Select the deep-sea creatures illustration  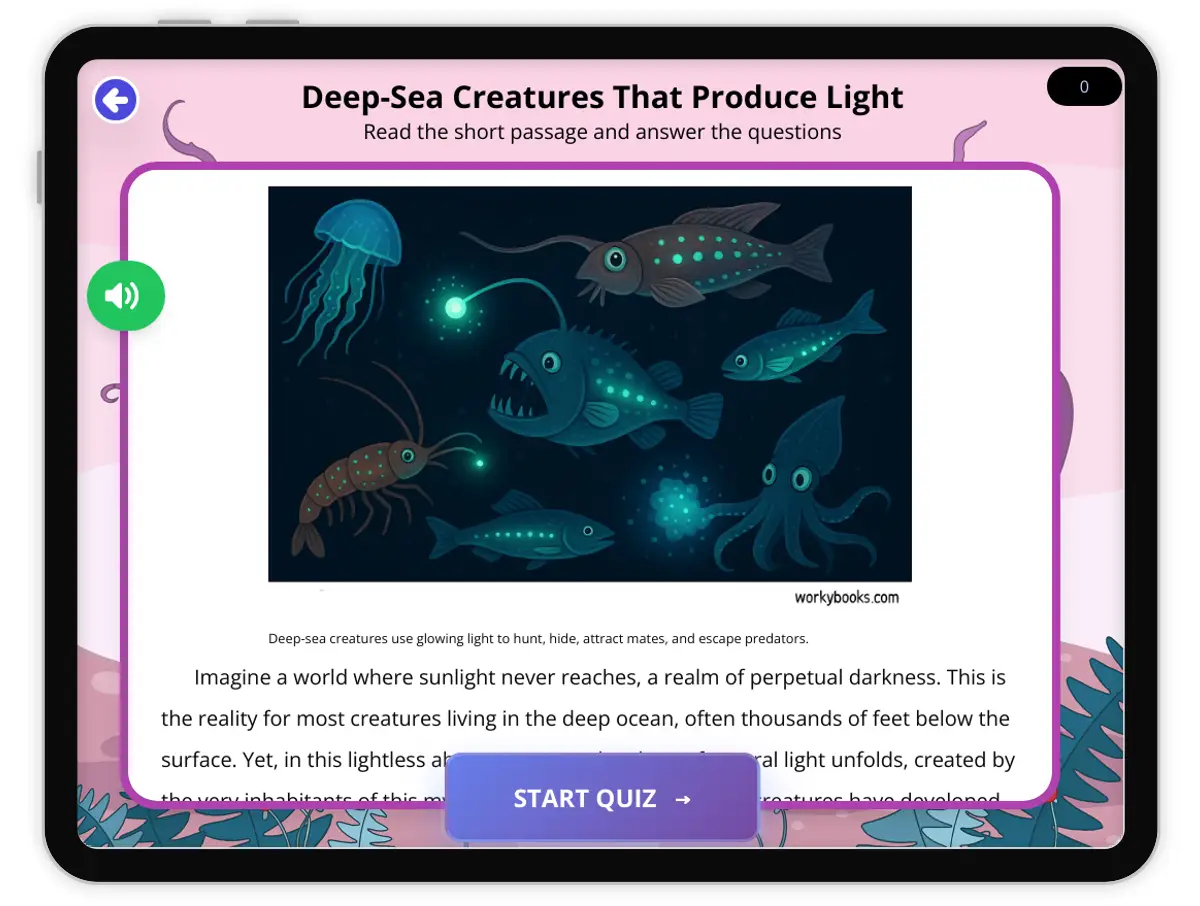(x=590, y=384)
